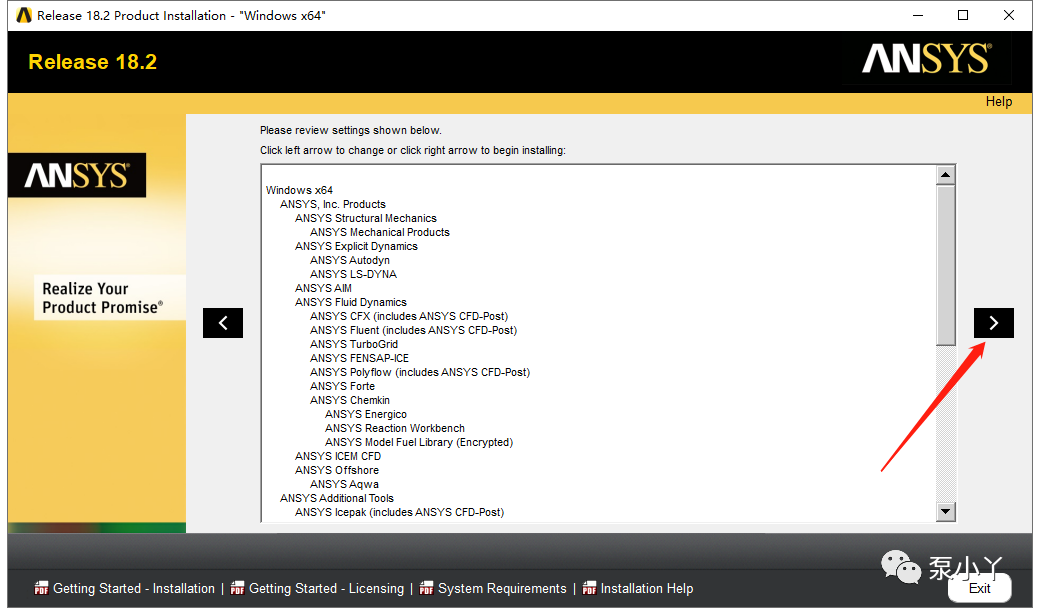The width and height of the screenshot is (1040, 615).
Task: Open Getting Started - Installation PDF
Action: [x=133, y=588]
